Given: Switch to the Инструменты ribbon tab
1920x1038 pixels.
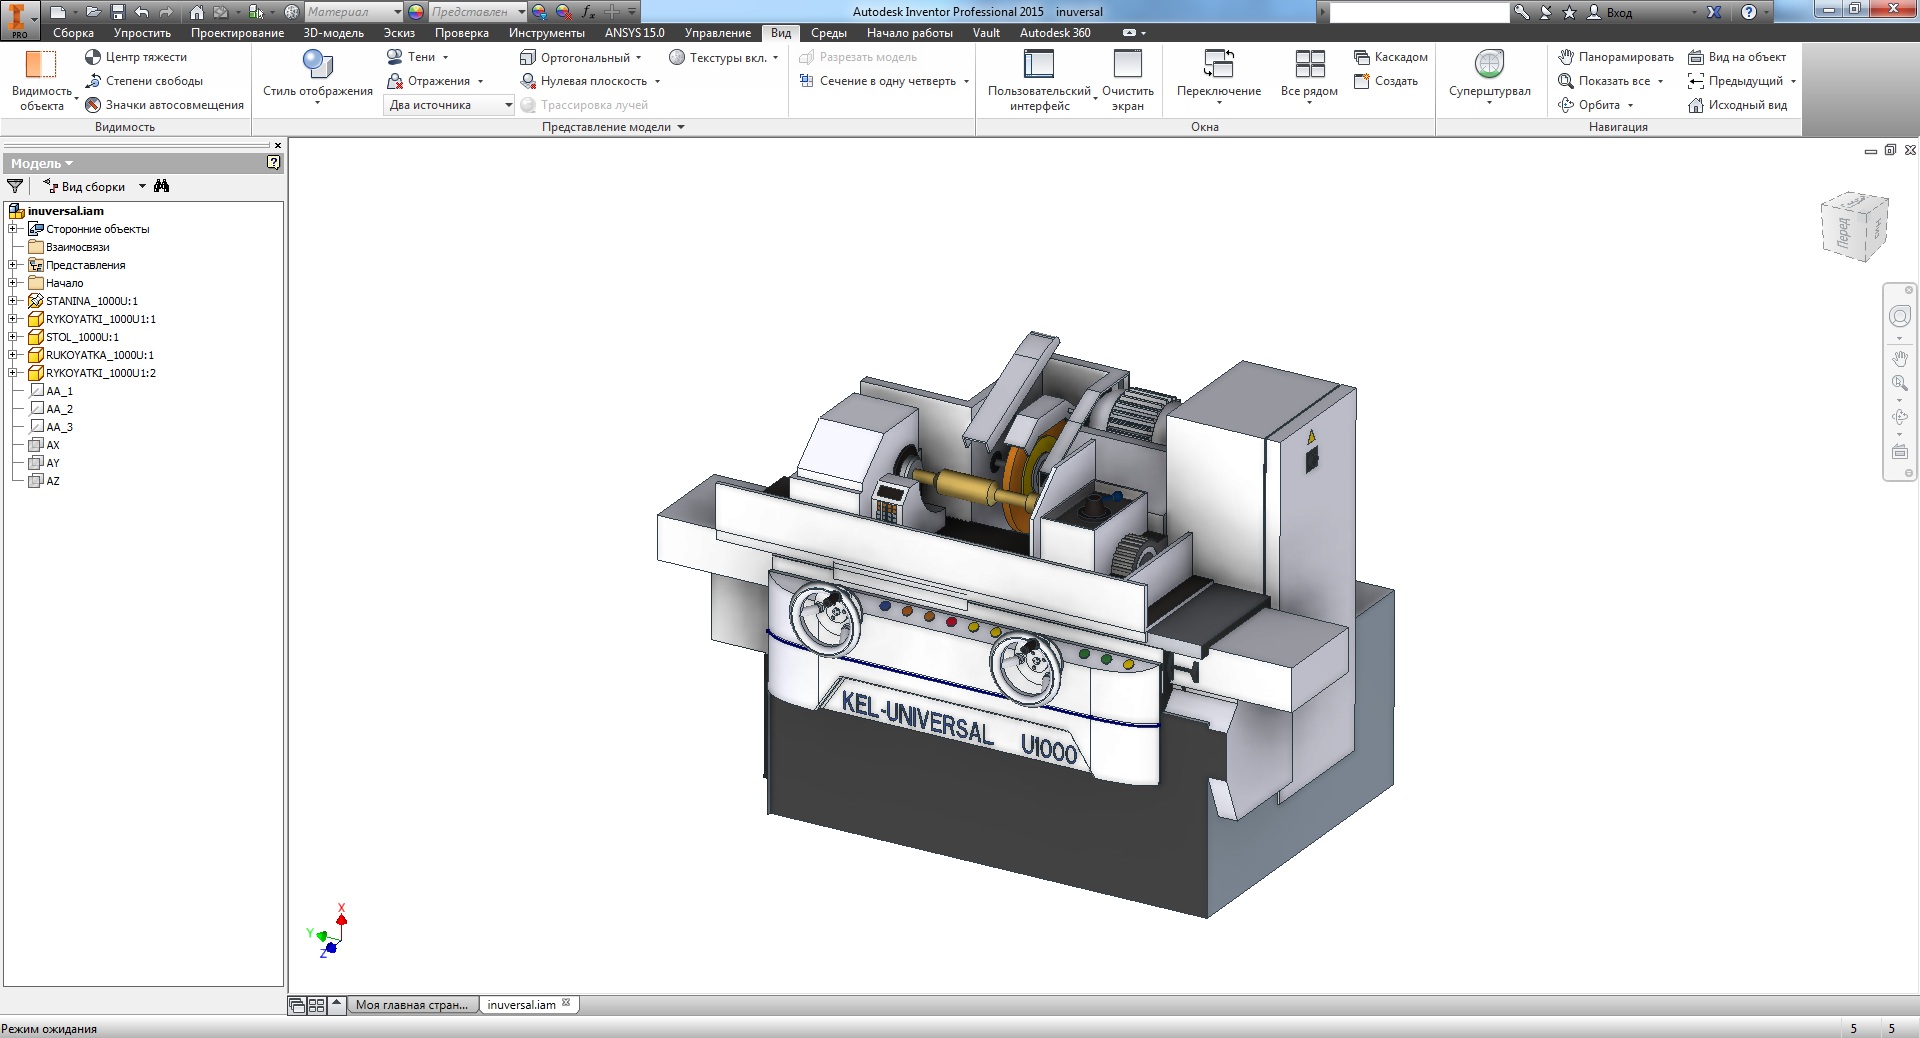Looking at the screenshot, I should pos(546,33).
